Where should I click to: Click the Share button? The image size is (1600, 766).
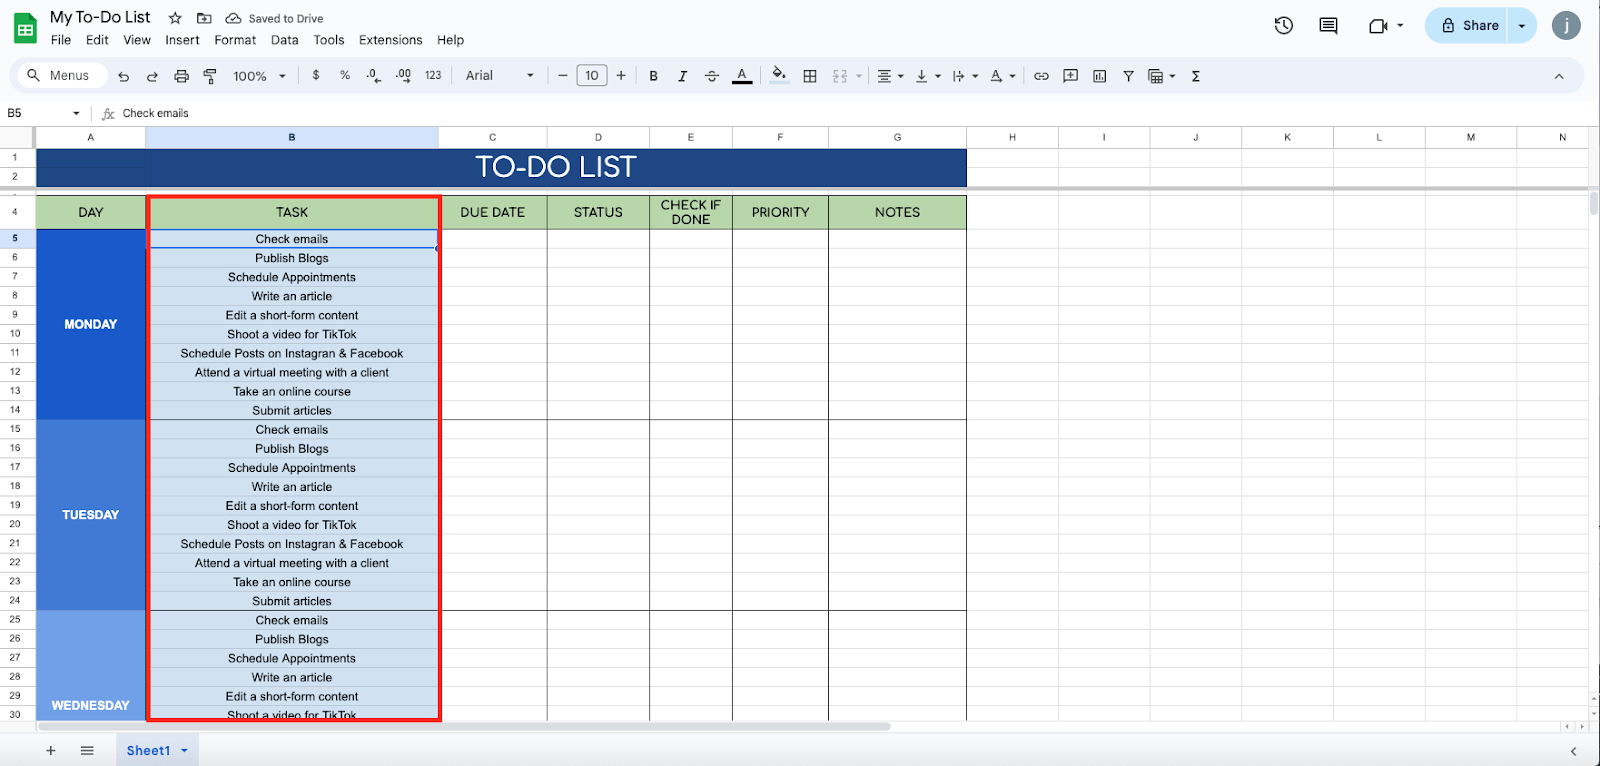[x=1469, y=26]
